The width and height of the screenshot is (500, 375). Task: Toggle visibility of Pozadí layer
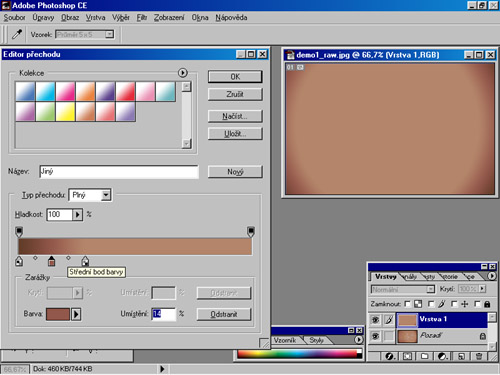tap(375, 336)
